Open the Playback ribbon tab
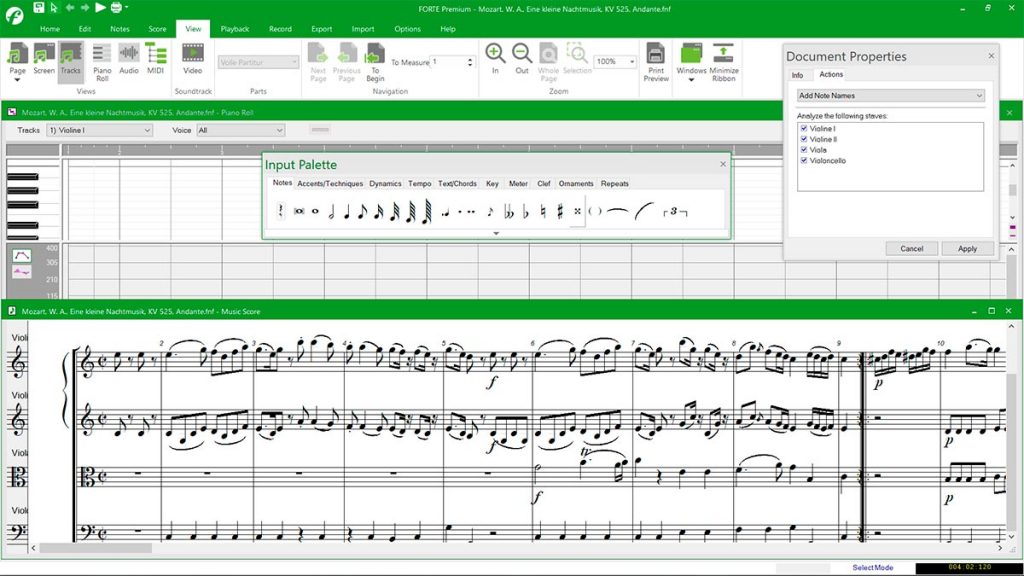This screenshot has height=576, width=1024. (x=234, y=29)
